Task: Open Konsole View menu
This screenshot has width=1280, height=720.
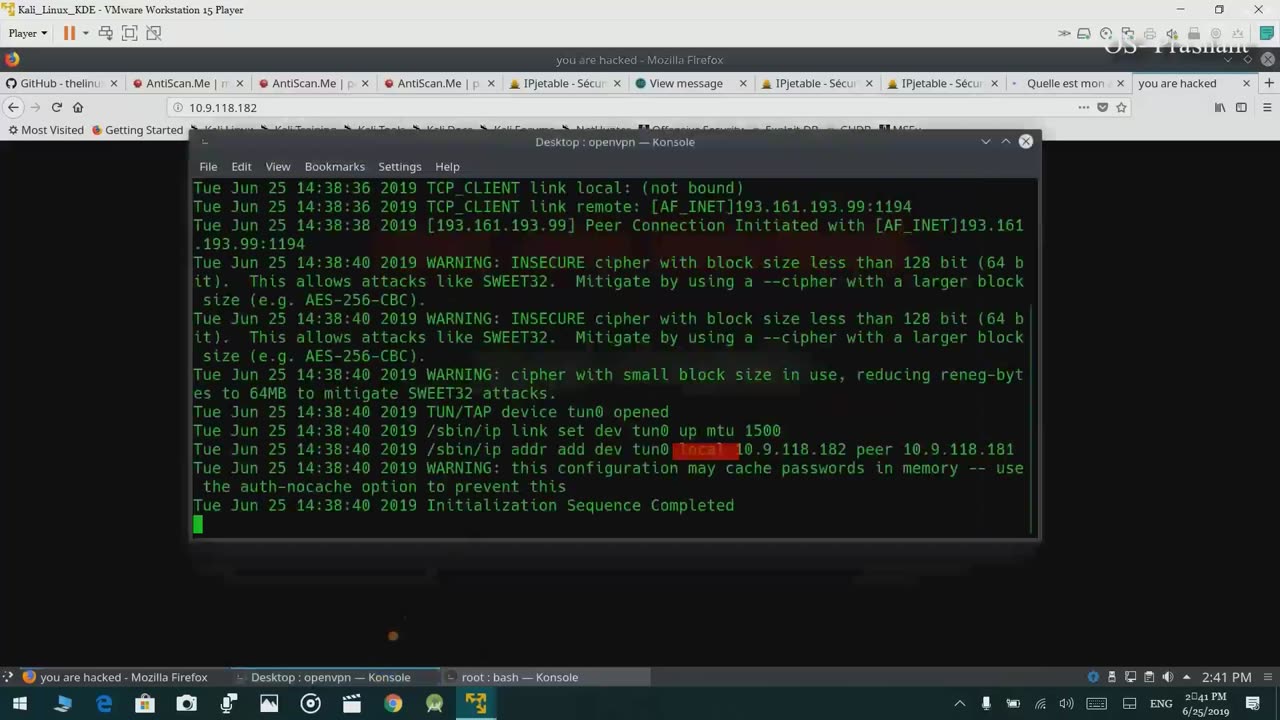Action: tap(278, 166)
